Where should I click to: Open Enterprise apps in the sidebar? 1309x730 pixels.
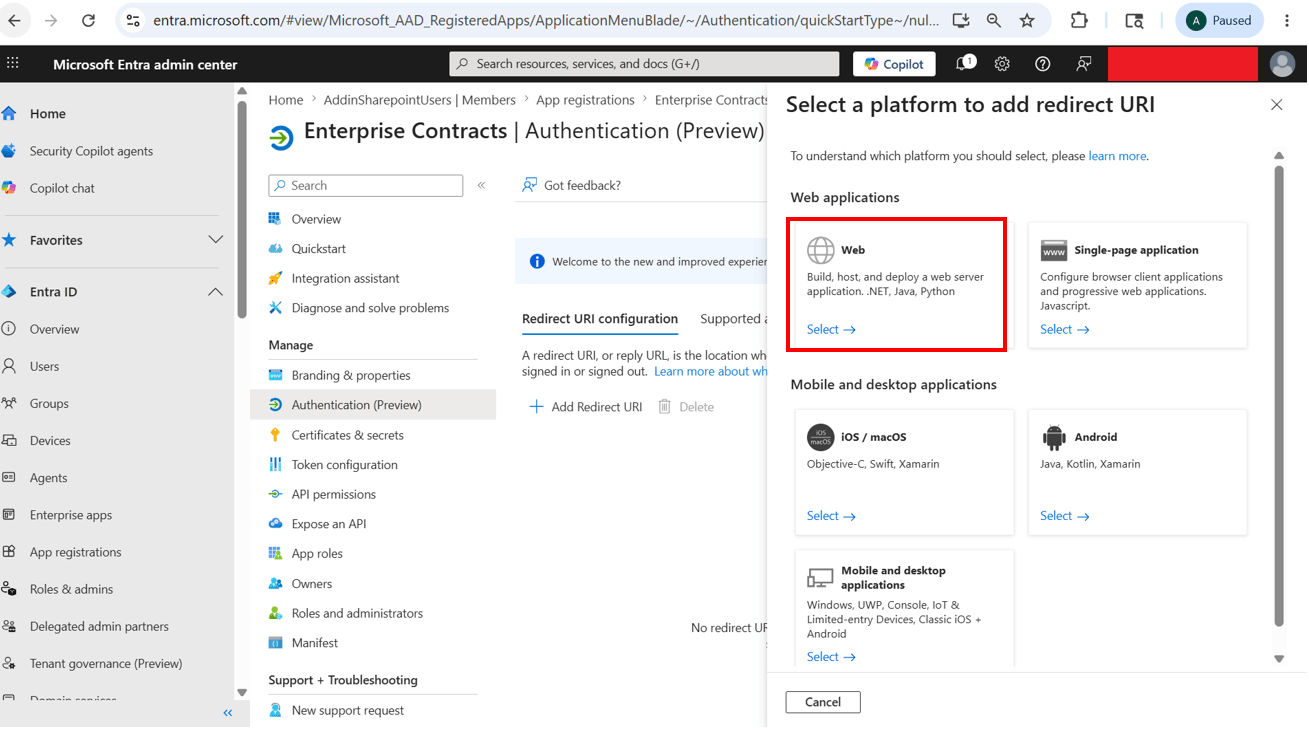pyautogui.click(x=71, y=515)
